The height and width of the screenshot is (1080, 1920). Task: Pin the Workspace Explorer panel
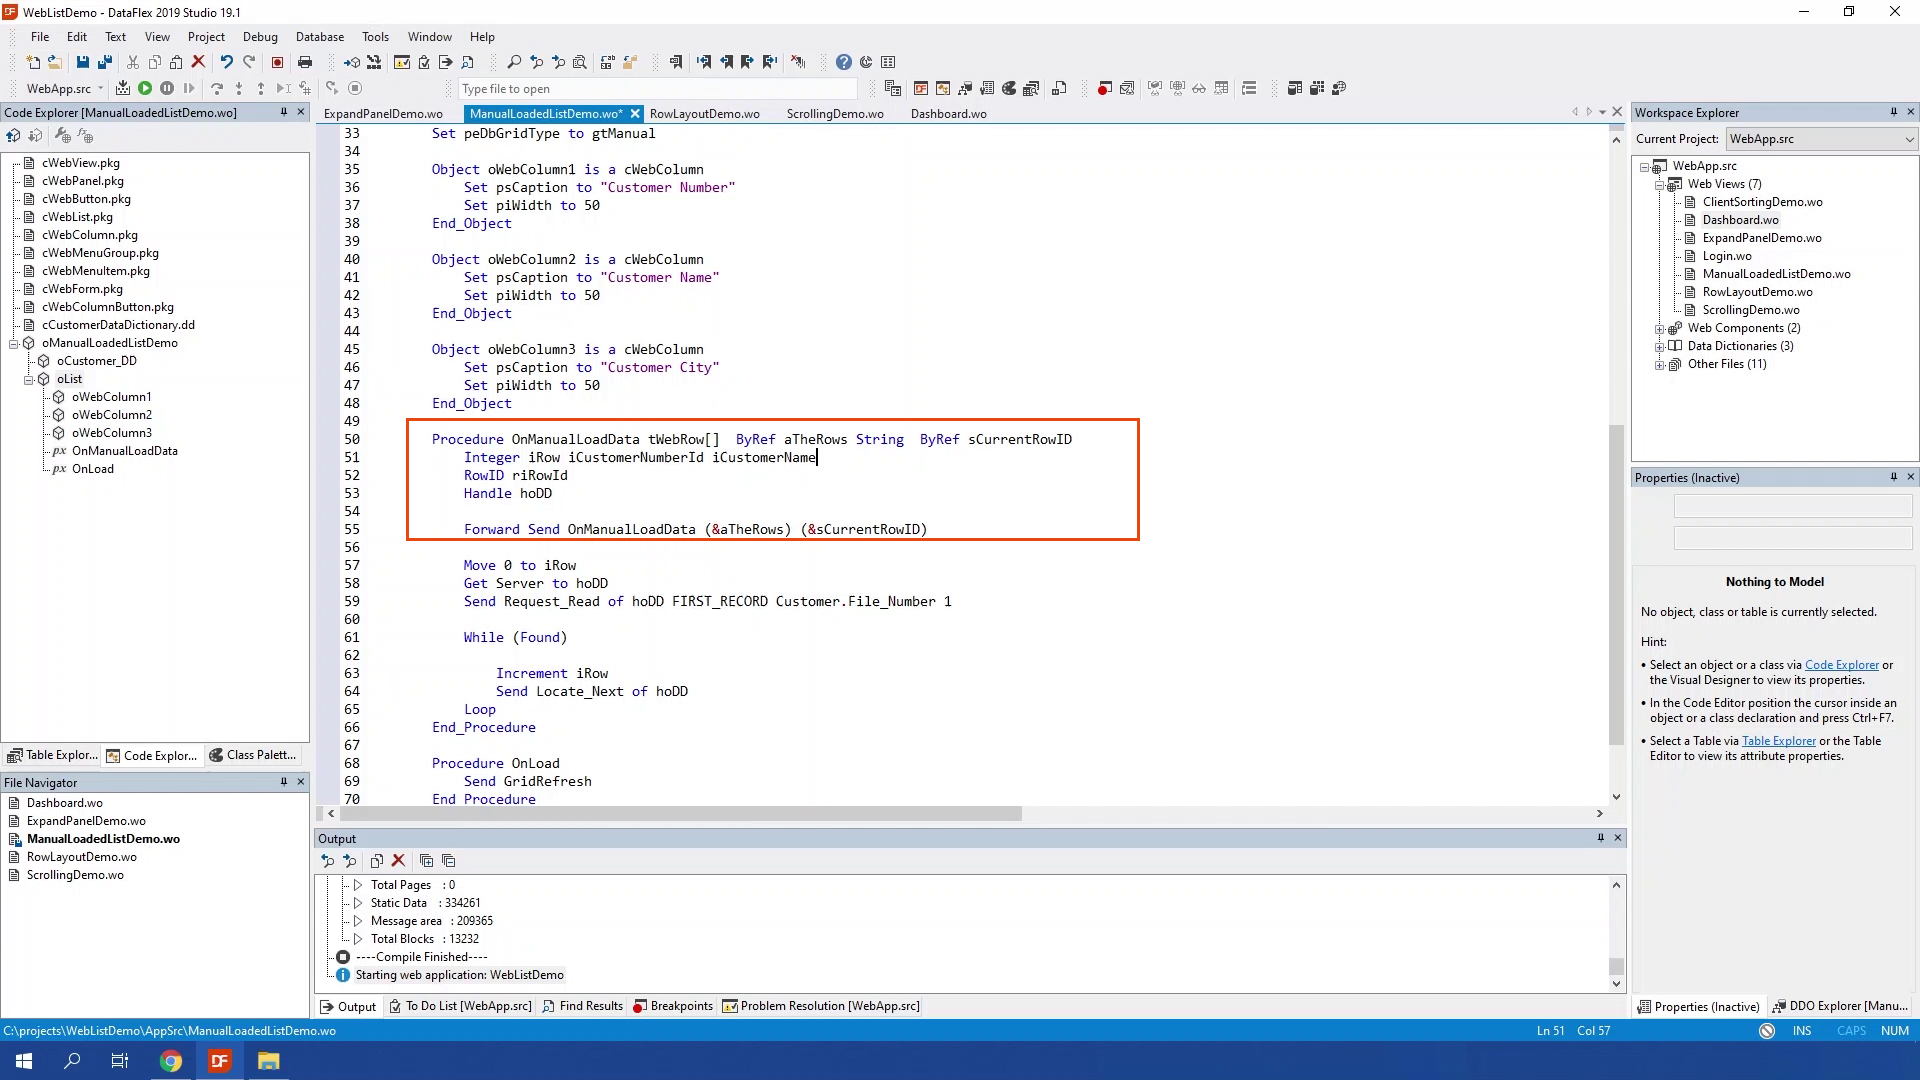[x=1893, y=112]
